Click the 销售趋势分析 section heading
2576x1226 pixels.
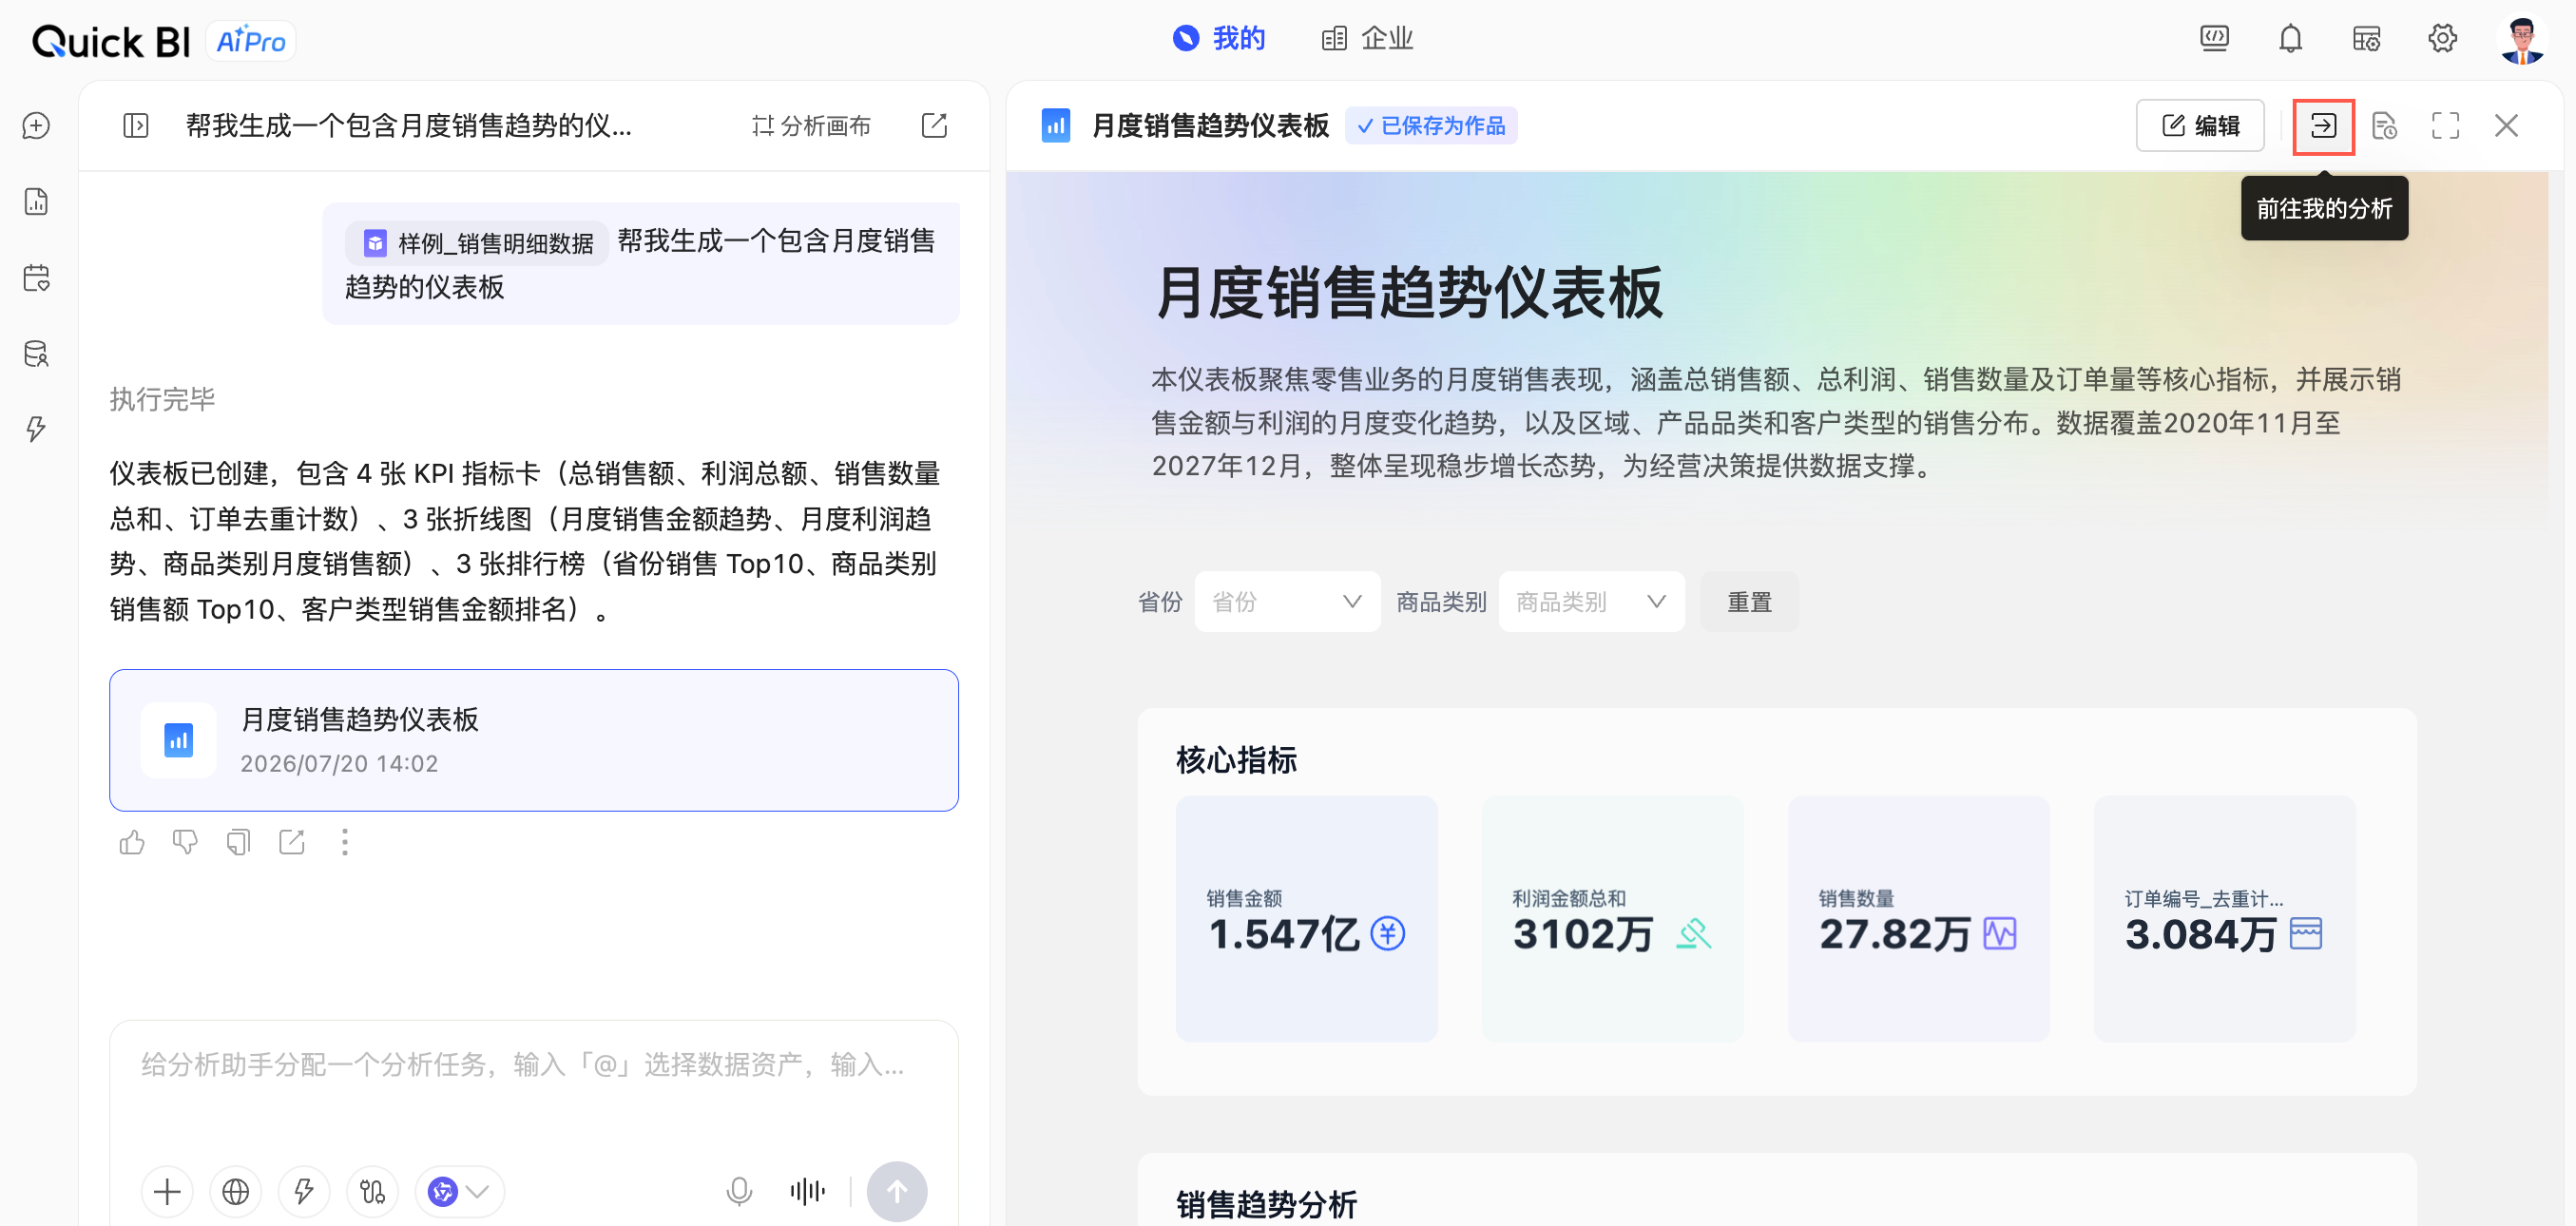(x=1266, y=1205)
